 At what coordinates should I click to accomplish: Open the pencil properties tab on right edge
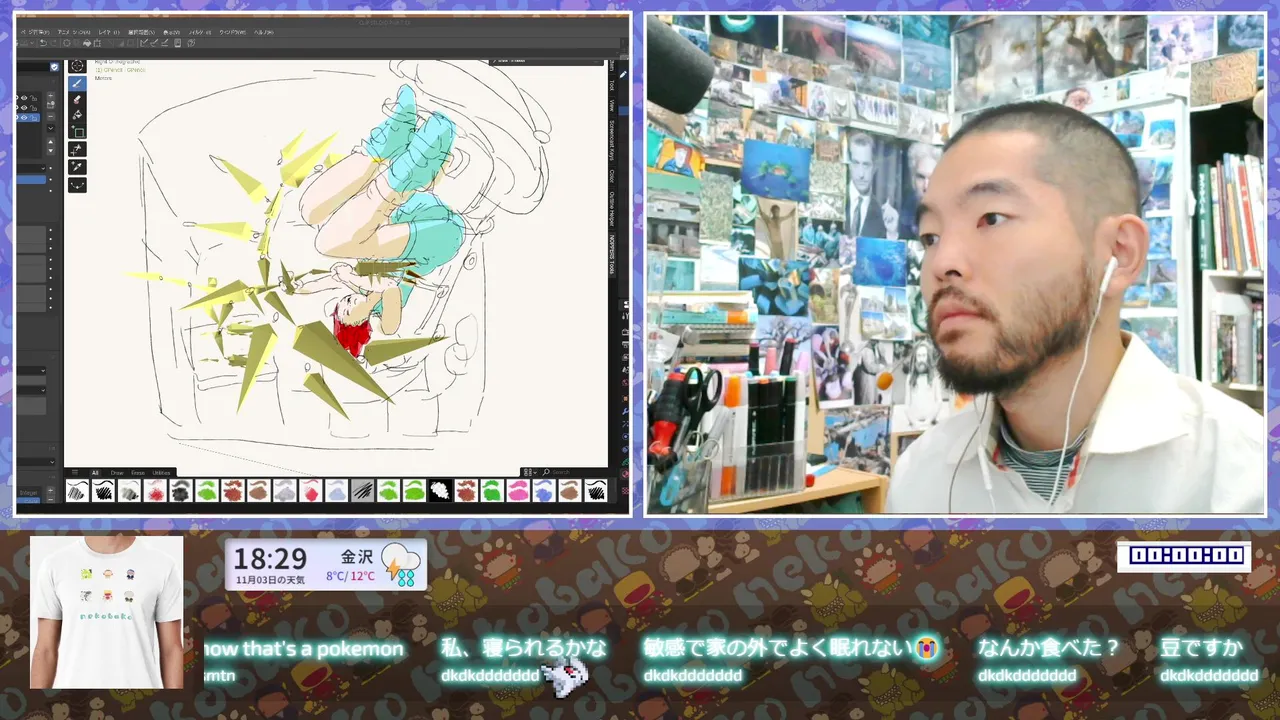[623, 74]
